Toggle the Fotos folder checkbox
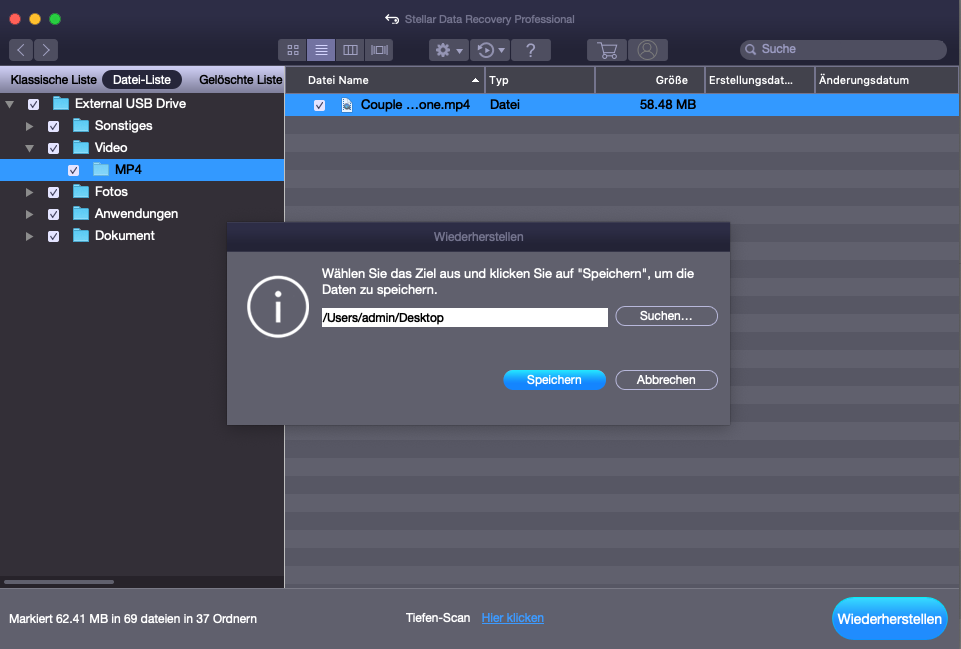The width and height of the screenshot is (961, 649). 54,192
